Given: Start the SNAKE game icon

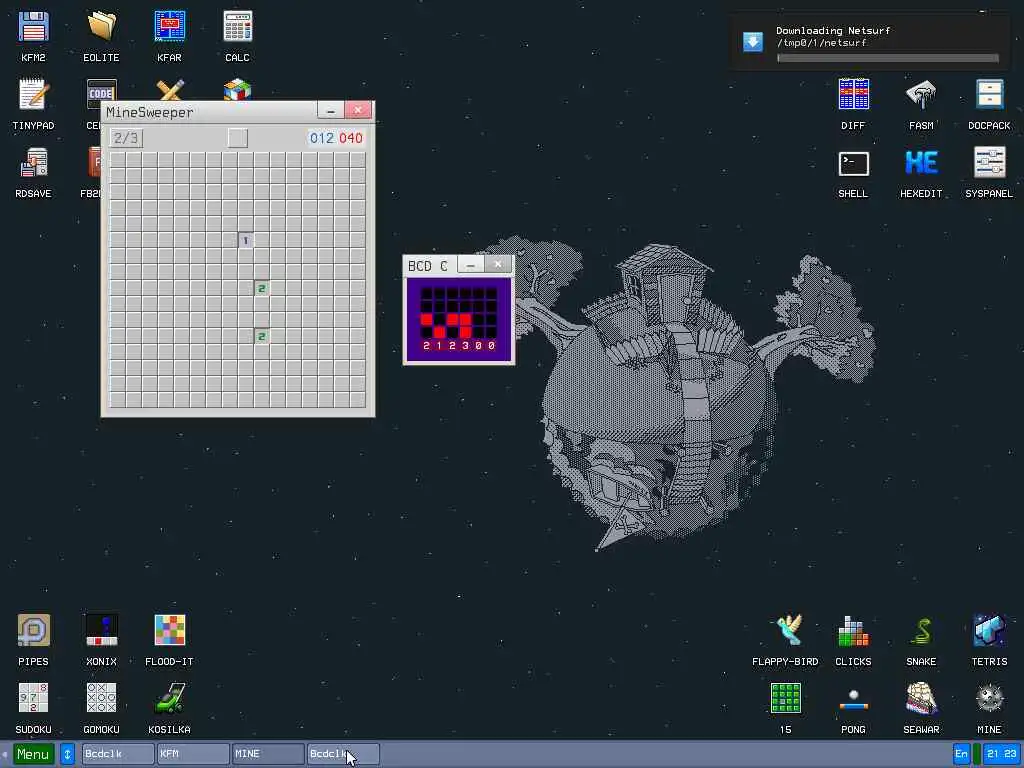Looking at the screenshot, I should click(921, 640).
